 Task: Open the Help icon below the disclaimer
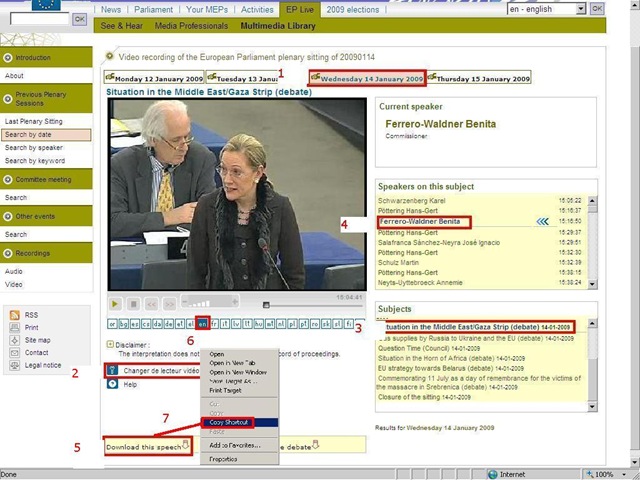click(113, 384)
